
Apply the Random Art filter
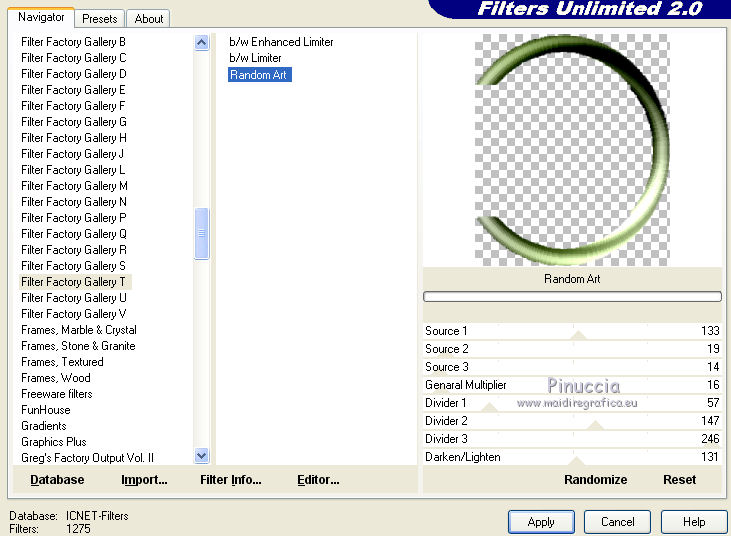(541, 522)
